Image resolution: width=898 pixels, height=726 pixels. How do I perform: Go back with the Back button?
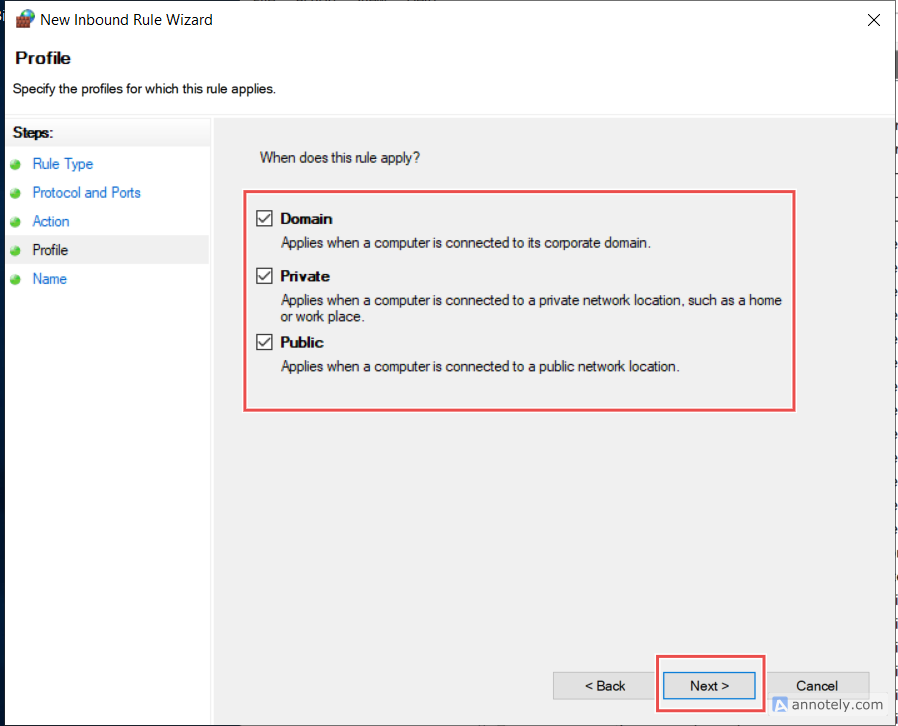(604, 686)
